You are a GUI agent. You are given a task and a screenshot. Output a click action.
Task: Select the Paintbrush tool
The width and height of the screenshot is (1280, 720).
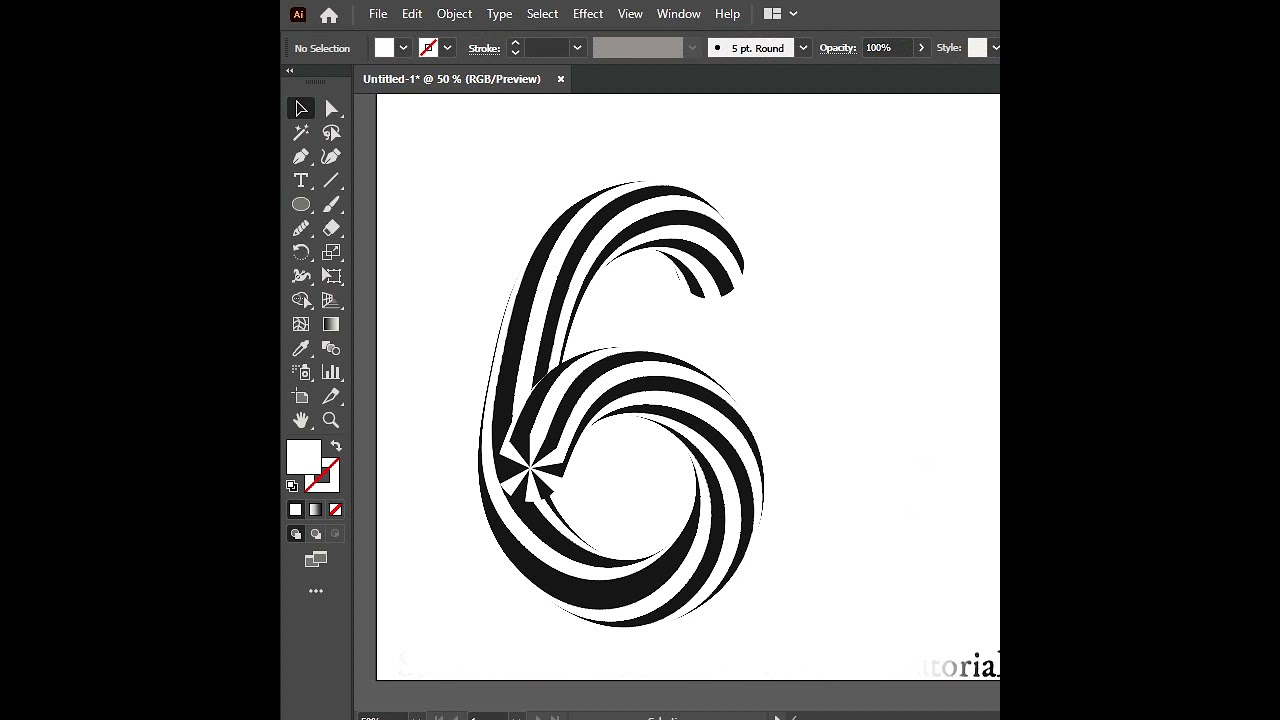[x=332, y=204]
